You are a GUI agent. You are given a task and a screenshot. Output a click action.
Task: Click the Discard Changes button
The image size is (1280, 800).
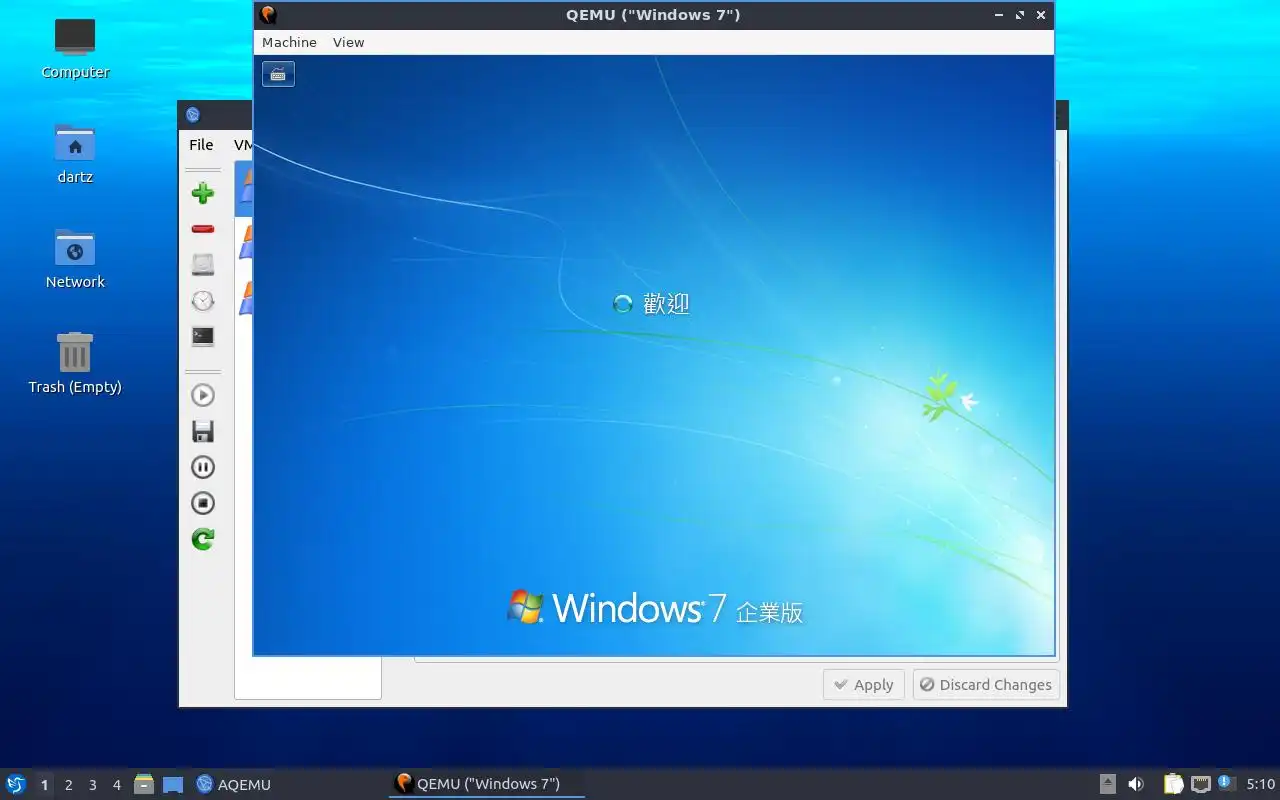tap(986, 685)
